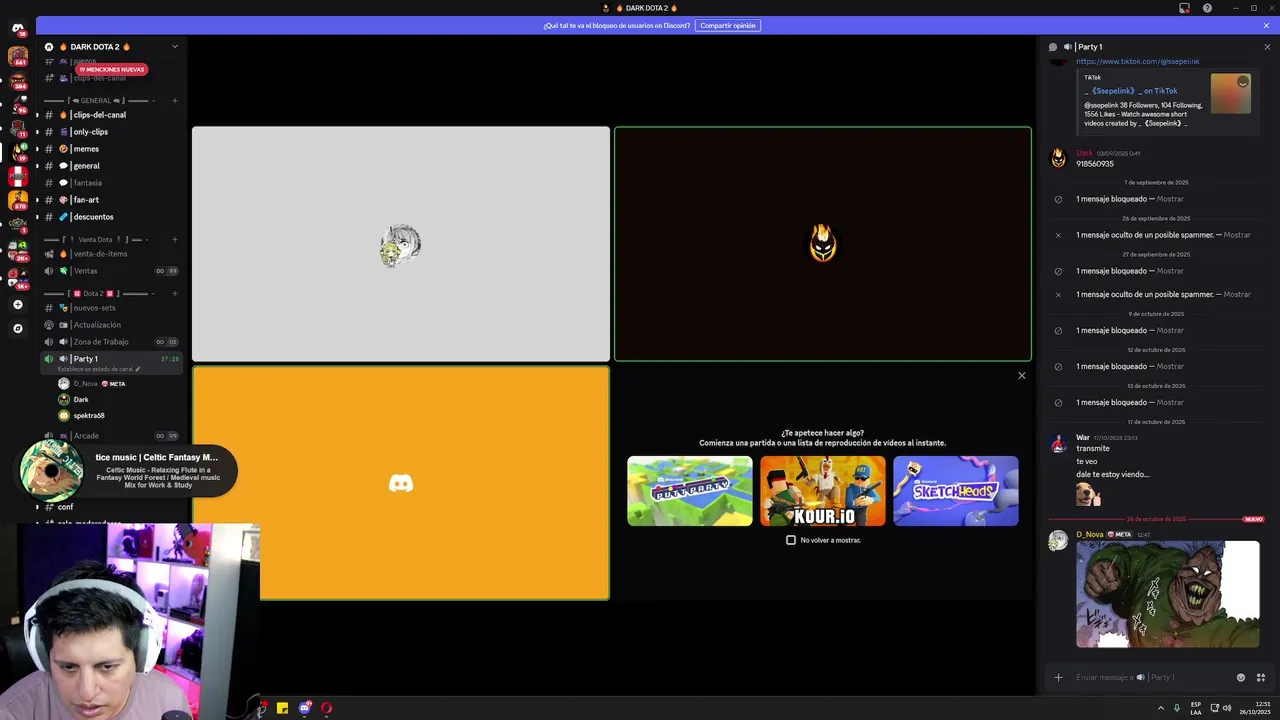Create channel in Dota 2 category

(175, 293)
